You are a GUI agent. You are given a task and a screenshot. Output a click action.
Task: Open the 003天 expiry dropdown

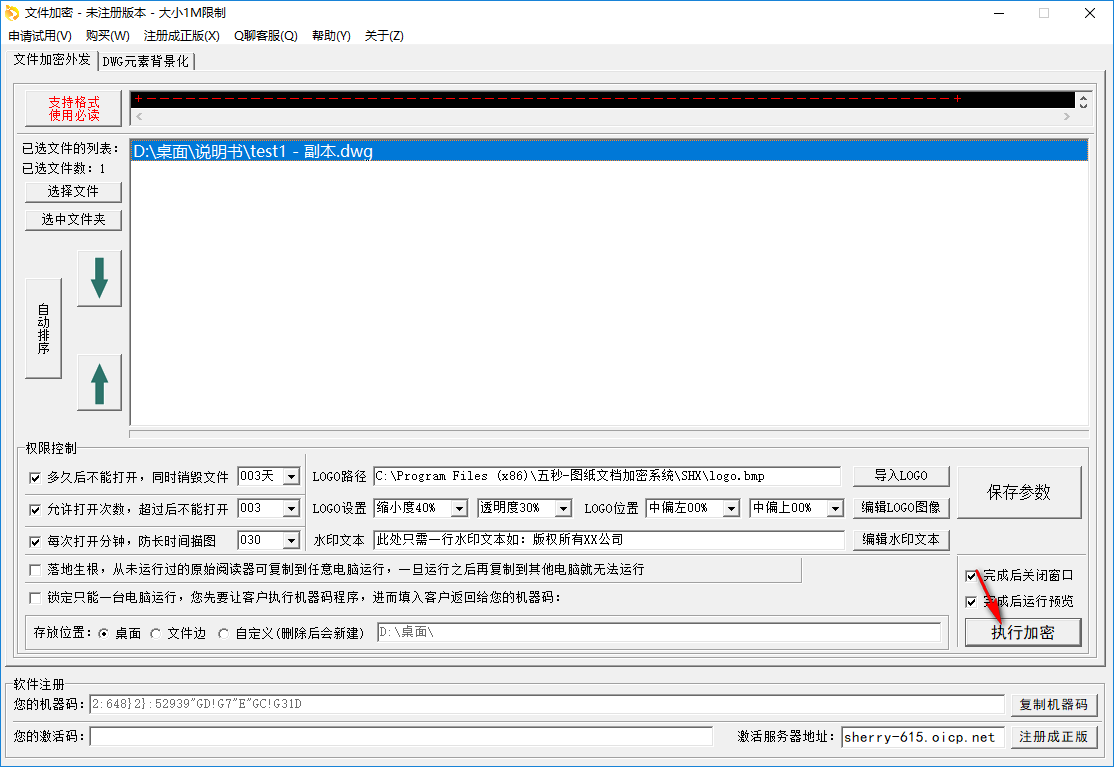tap(291, 477)
